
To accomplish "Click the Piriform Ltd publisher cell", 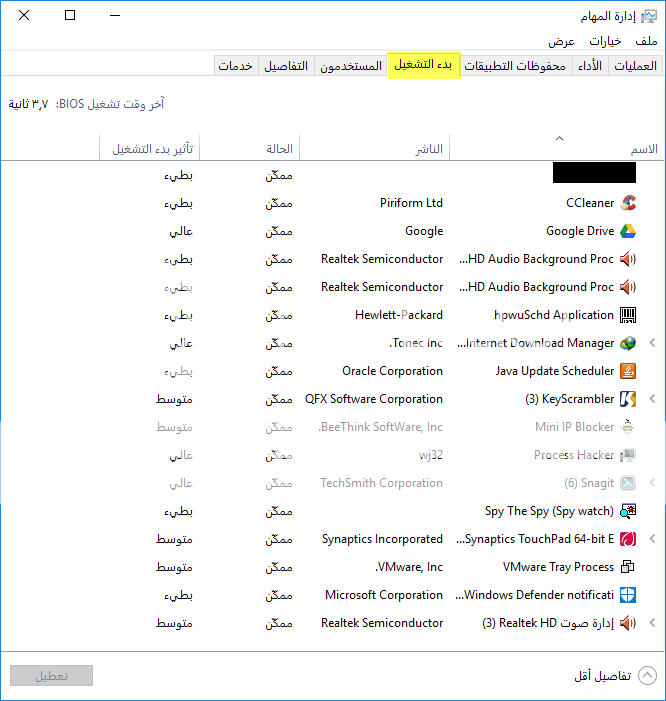I will point(411,203).
